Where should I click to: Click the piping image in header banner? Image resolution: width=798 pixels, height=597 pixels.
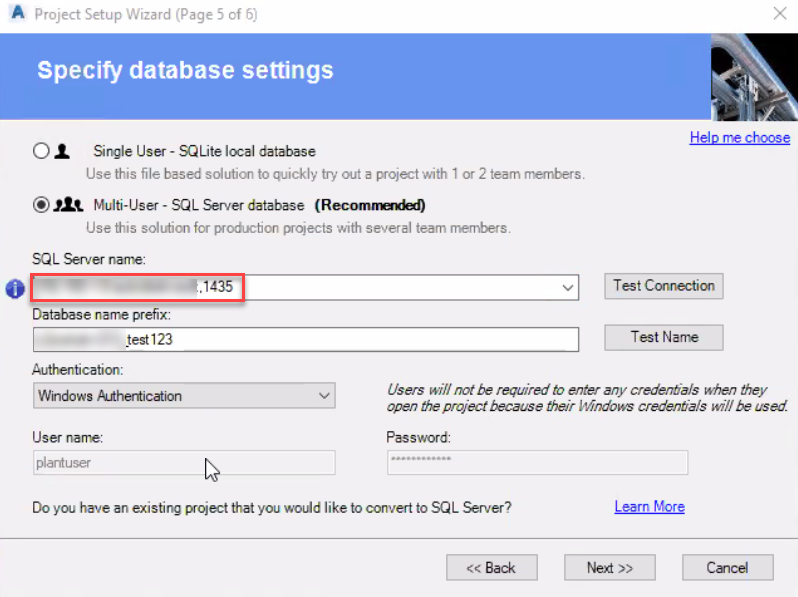point(754,77)
